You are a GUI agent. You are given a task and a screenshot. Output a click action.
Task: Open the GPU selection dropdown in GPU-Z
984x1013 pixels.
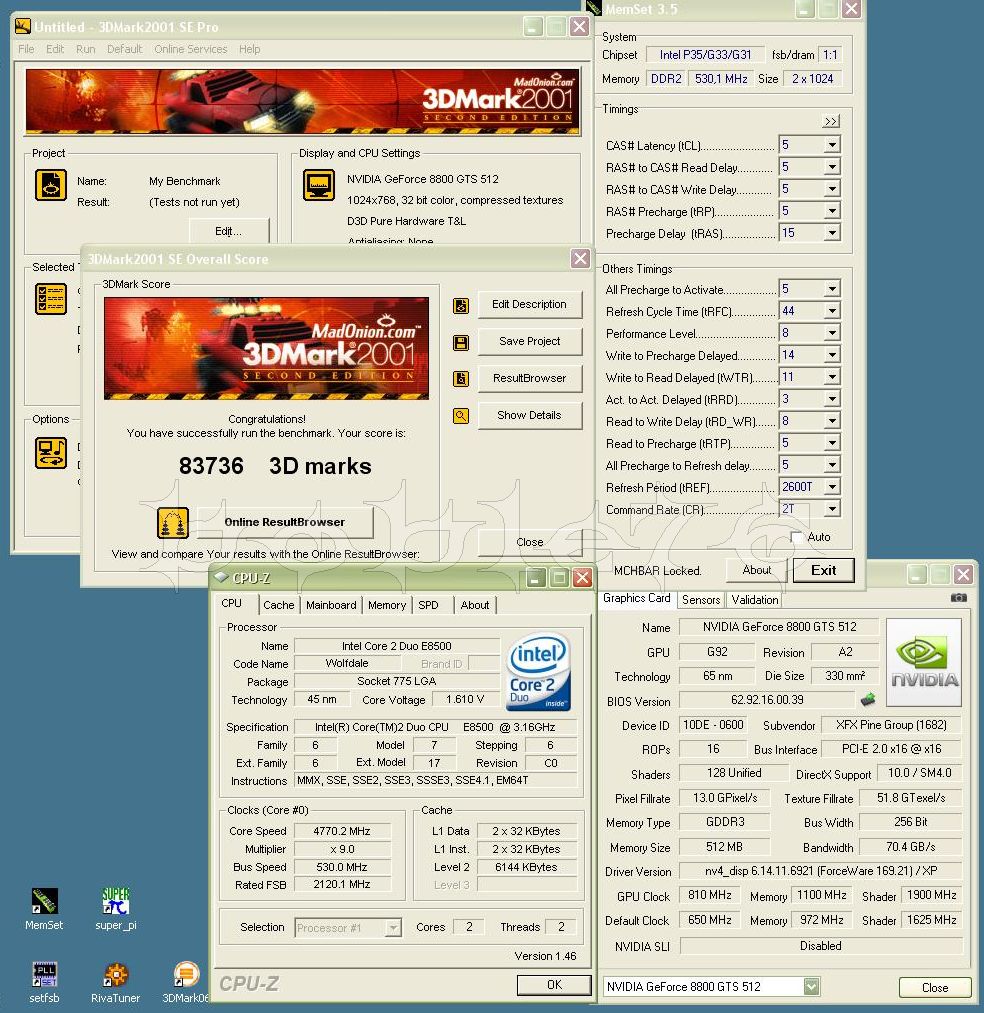pyautogui.click(x=811, y=987)
